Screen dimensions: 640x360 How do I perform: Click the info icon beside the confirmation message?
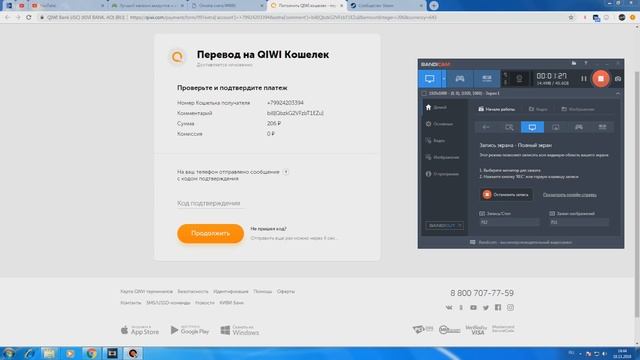pyautogui.click(x=286, y=172)
